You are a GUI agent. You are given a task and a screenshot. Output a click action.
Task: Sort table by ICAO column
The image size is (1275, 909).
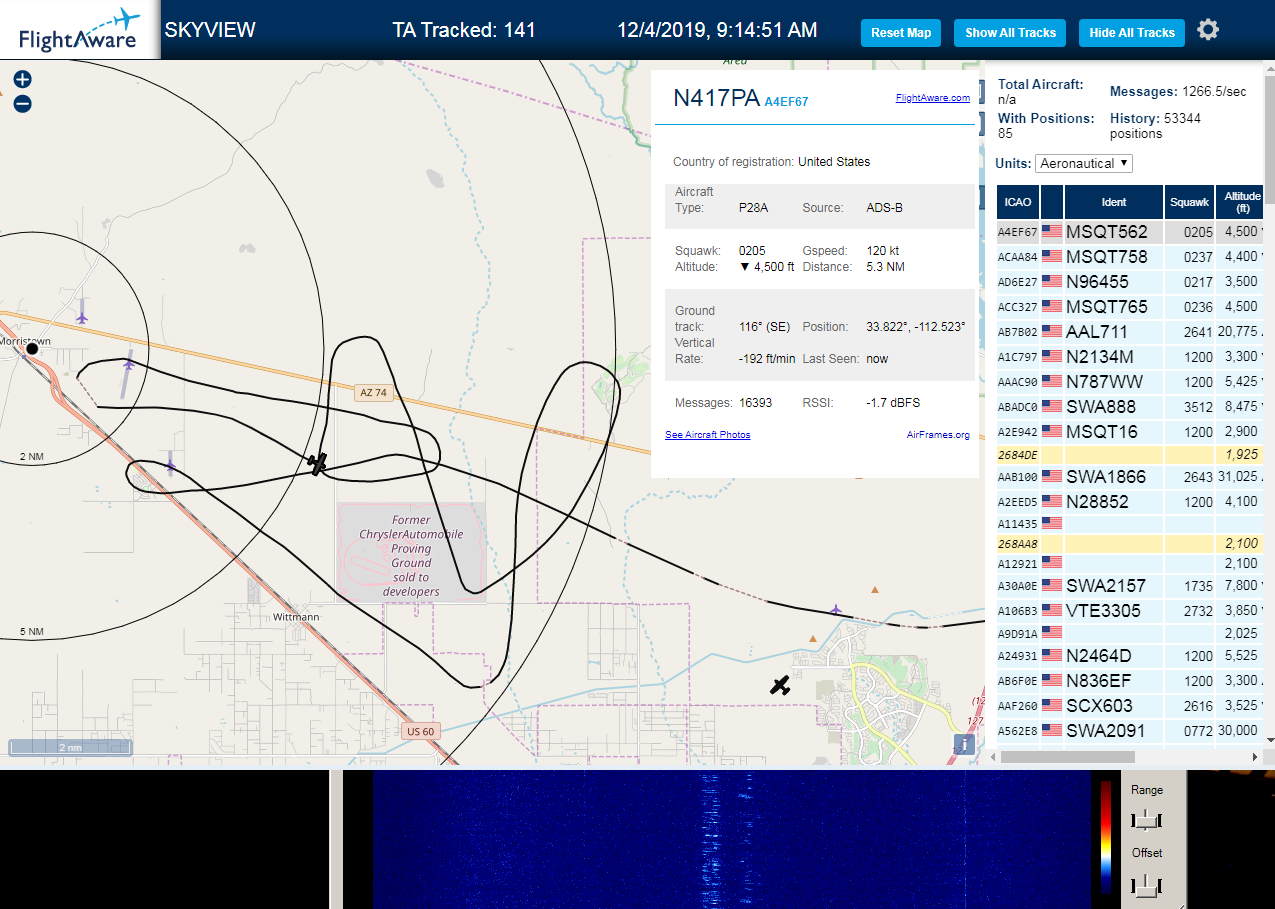coord(1018,202)
